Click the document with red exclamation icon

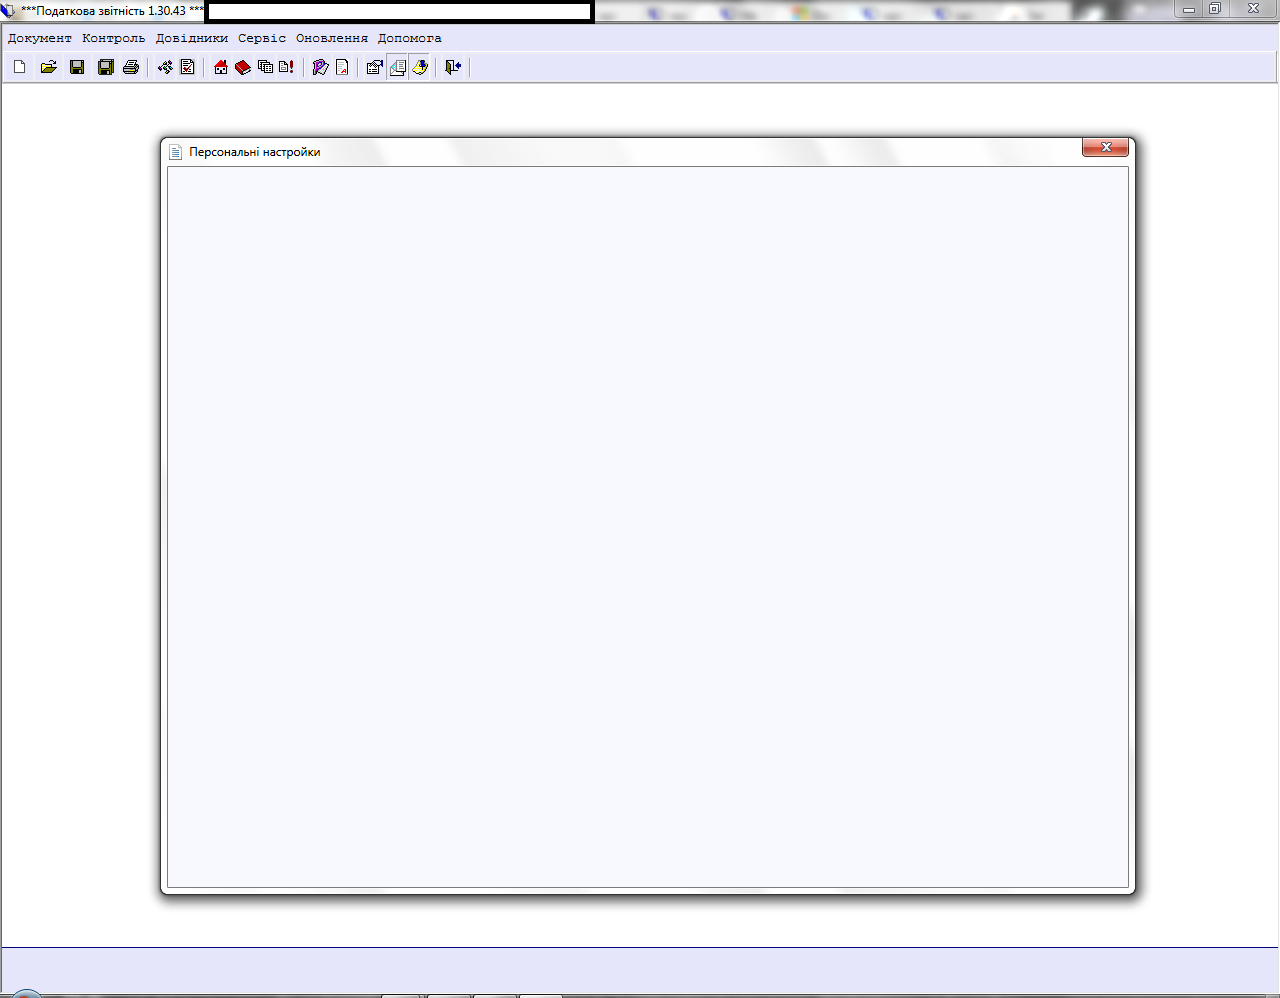pyautogui.click(x=286, y=67)
